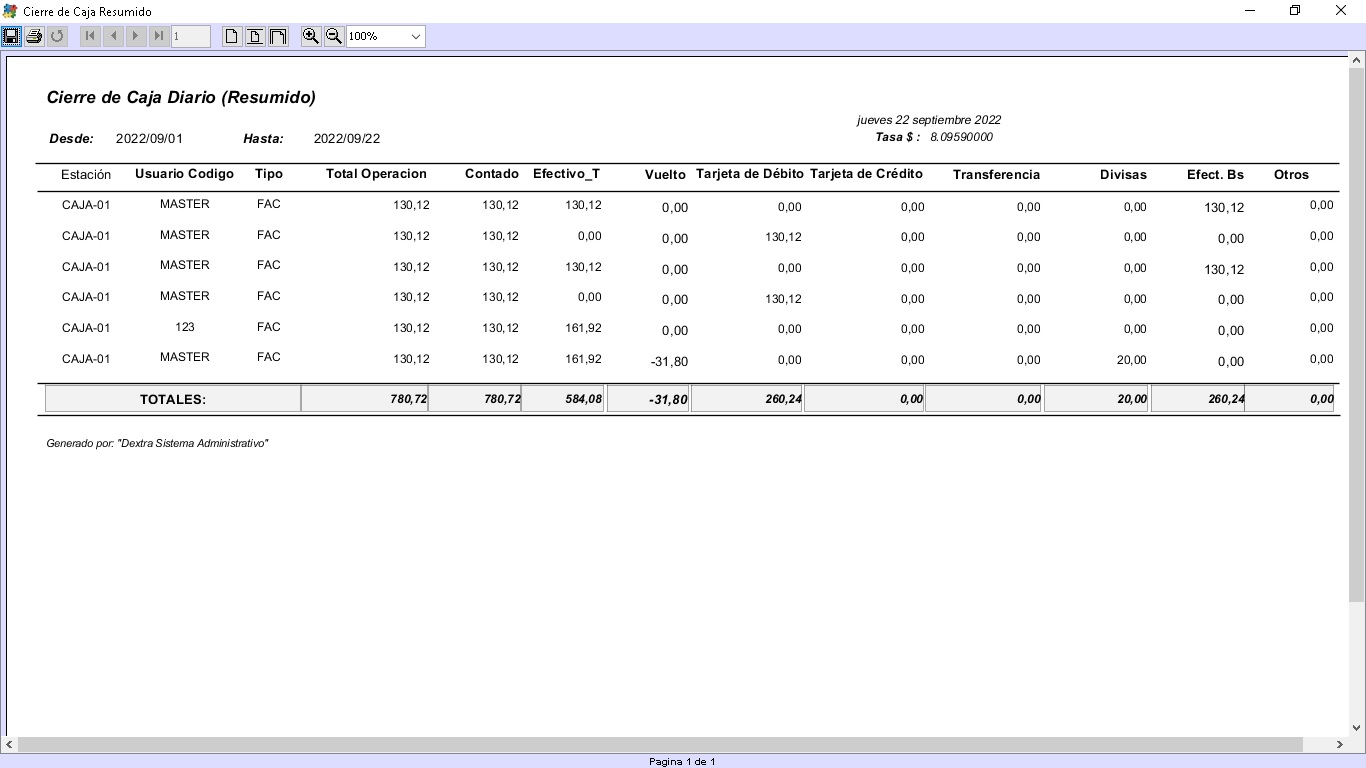
Task: Jump to the last page of the report
Action: point(159,36)
